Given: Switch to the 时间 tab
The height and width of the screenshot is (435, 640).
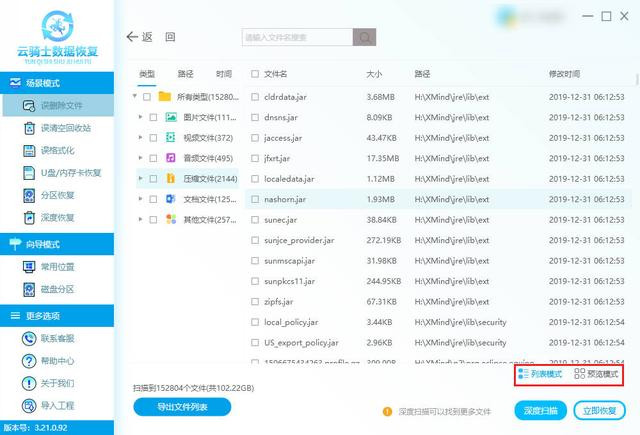Looking at the screenshot, I should coord(224,74).
